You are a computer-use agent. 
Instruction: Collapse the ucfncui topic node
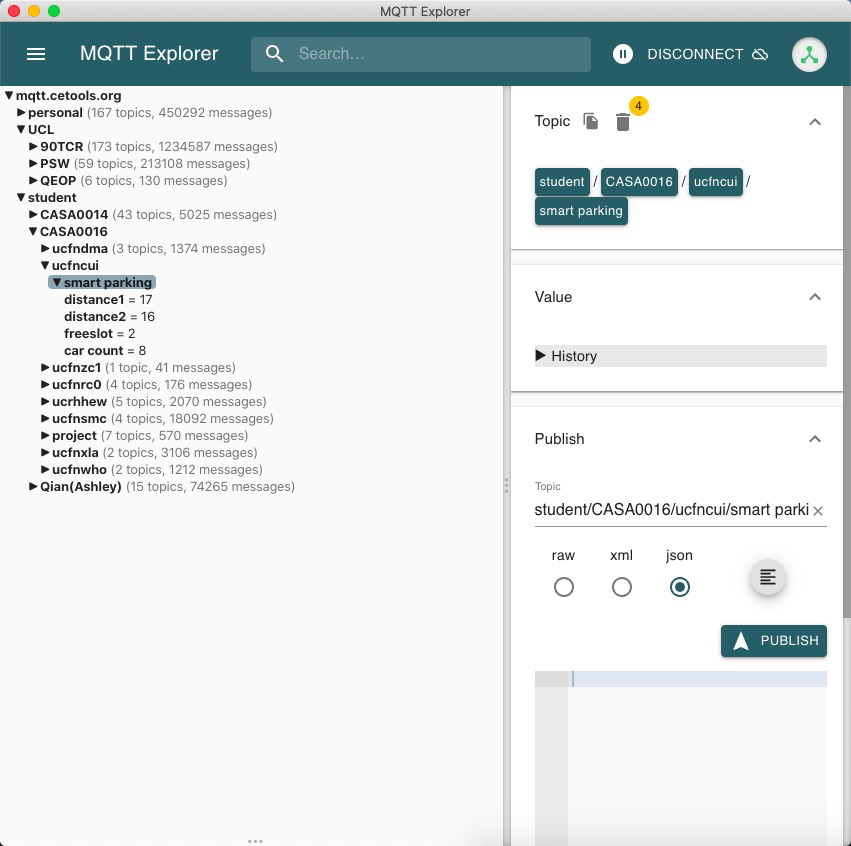click(x=46, y=265)
